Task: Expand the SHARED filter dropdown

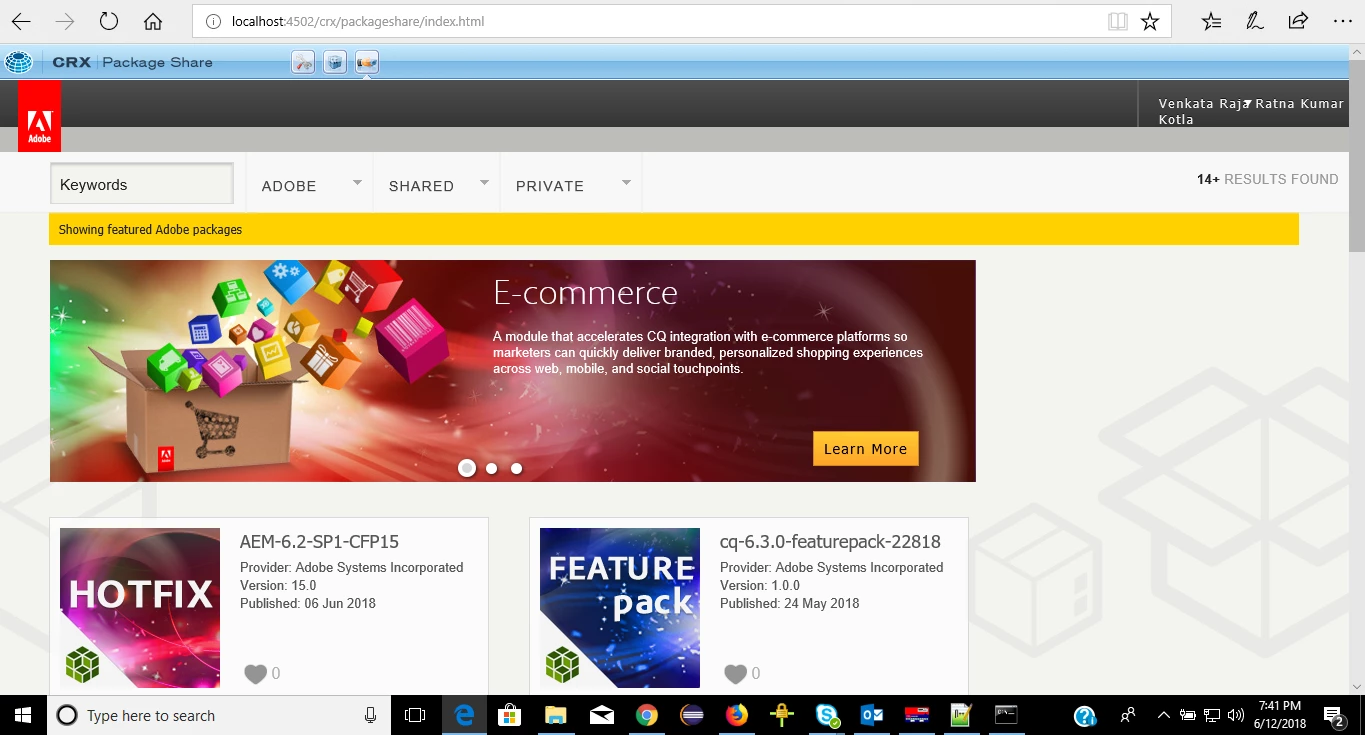Action: point(484,182)
